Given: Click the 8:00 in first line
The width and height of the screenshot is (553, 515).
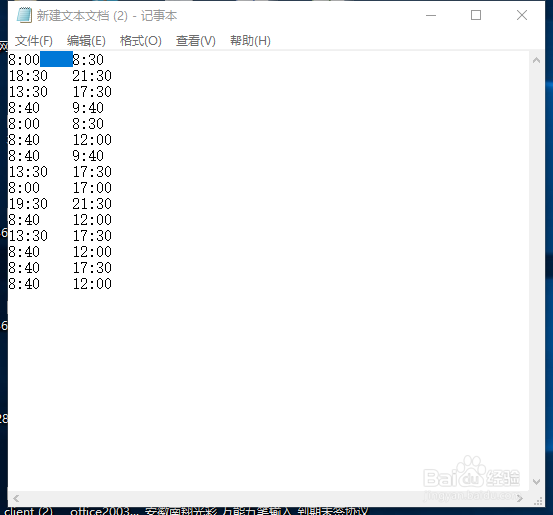Looking at the screenshot, I should click(24, 60).
